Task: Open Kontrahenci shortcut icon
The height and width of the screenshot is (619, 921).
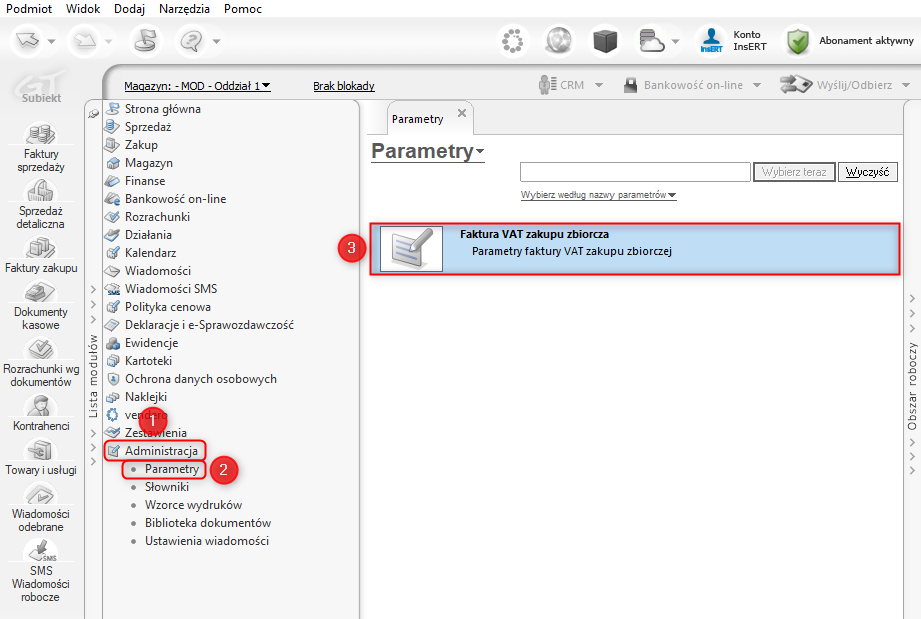Action: tap(40, 406)
